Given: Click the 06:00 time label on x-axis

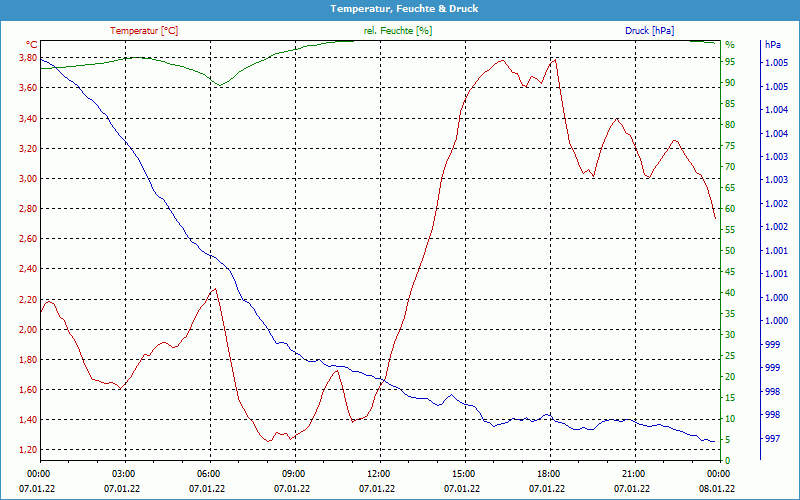Looking at the screenshot, I should point(208,473).
